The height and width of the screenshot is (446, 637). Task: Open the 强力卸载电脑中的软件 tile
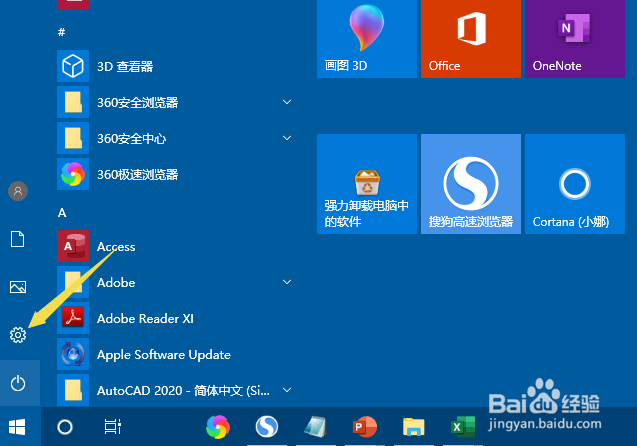367,184
